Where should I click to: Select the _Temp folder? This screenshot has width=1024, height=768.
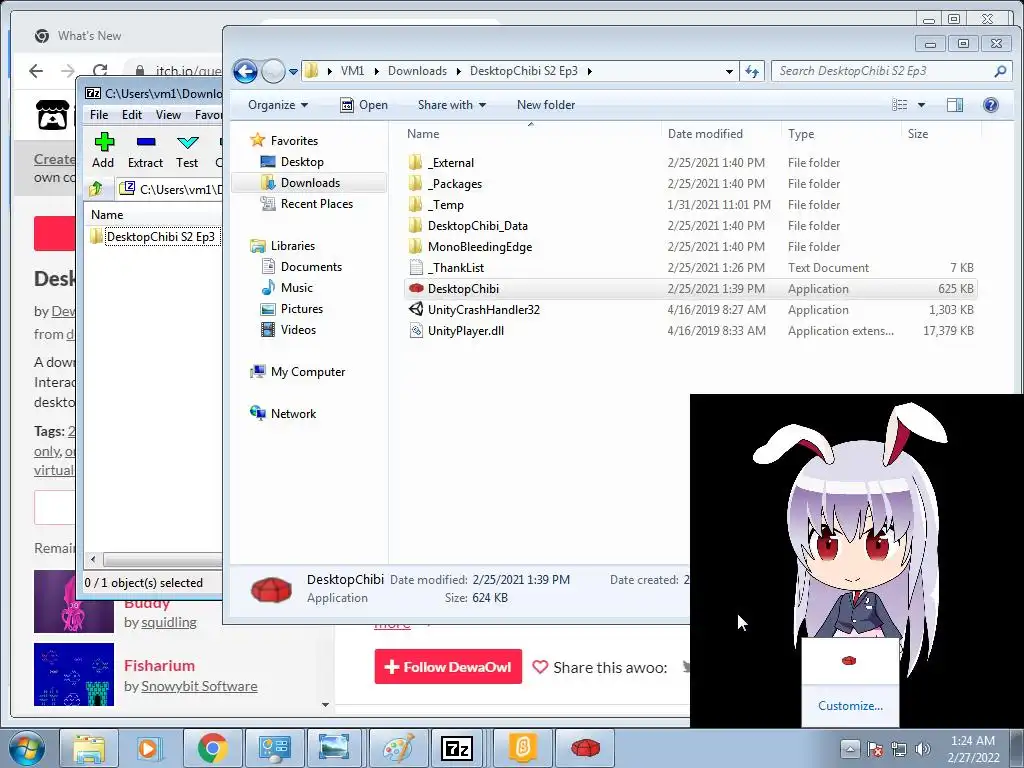pyautogui.click(x=690, y=204)
